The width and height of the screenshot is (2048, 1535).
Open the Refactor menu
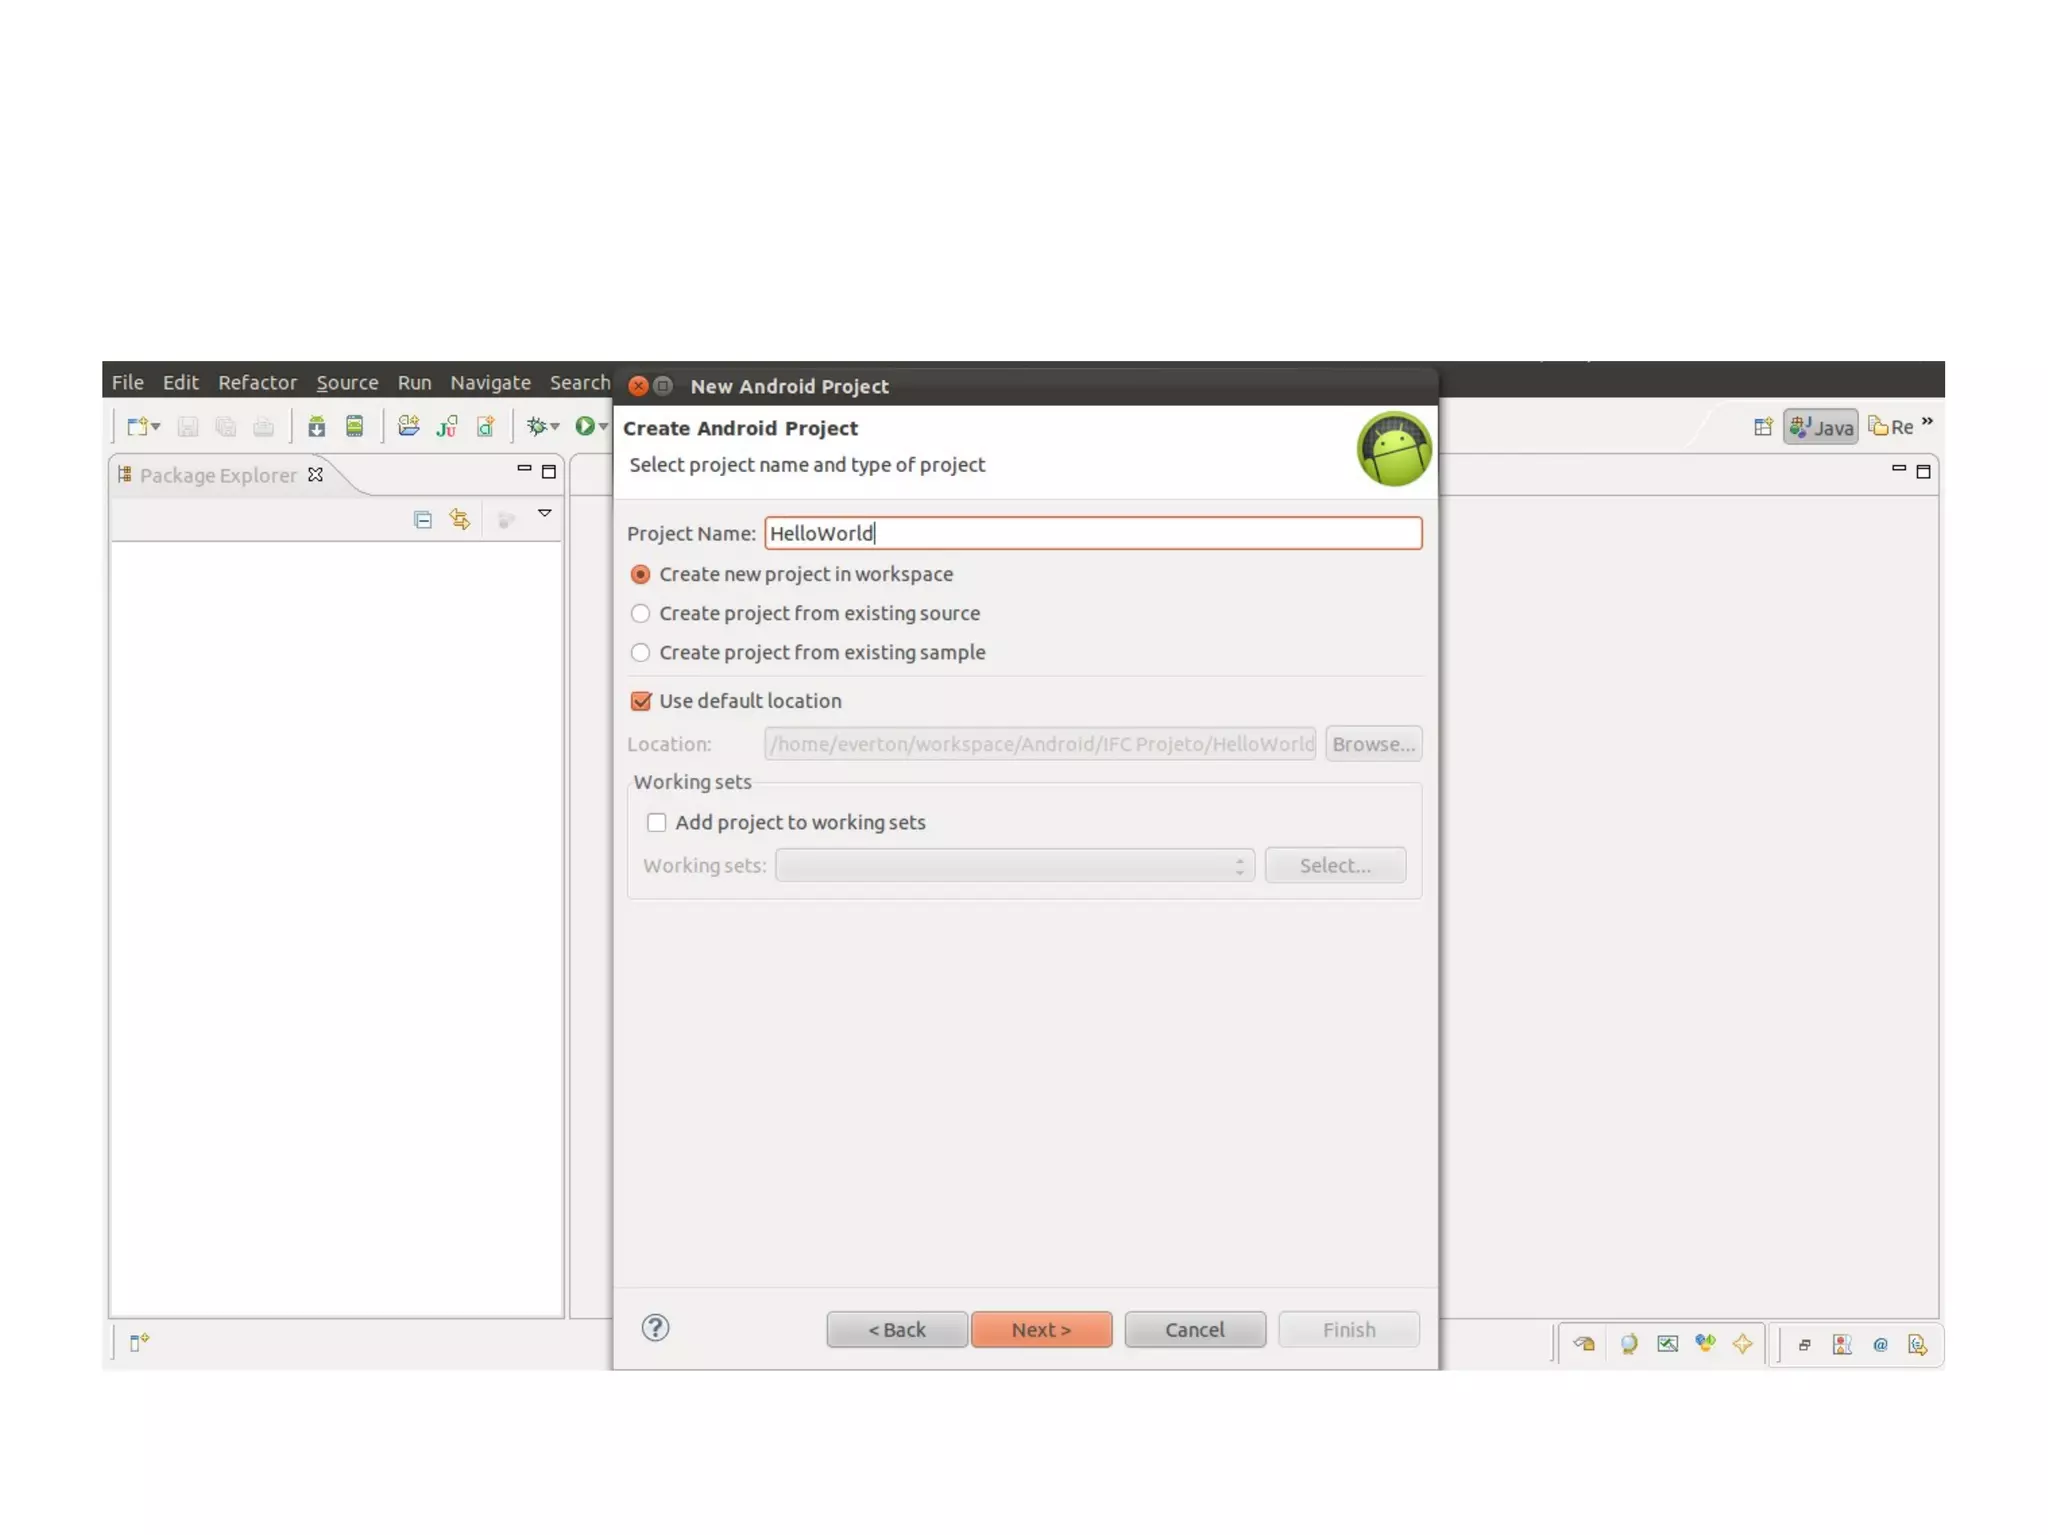[x=257, y=382]
